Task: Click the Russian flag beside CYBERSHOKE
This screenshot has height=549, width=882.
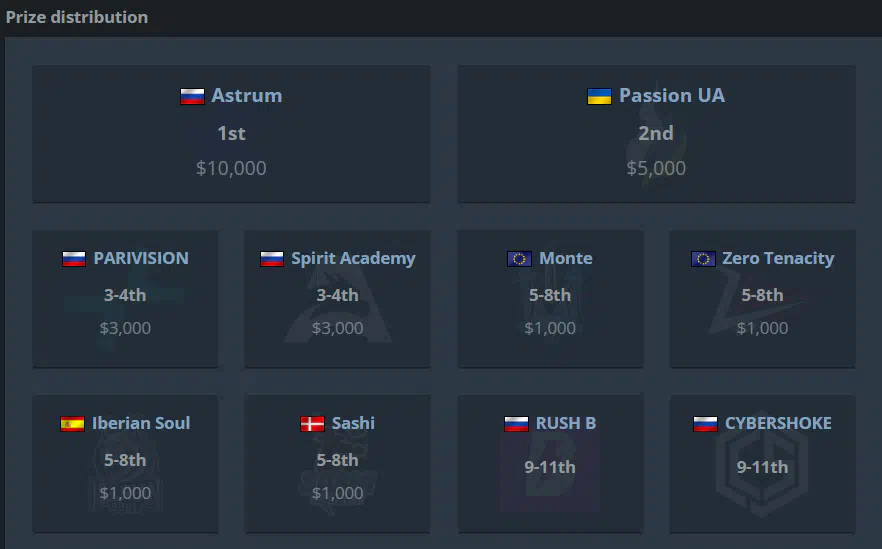Action: coord(705,424)
